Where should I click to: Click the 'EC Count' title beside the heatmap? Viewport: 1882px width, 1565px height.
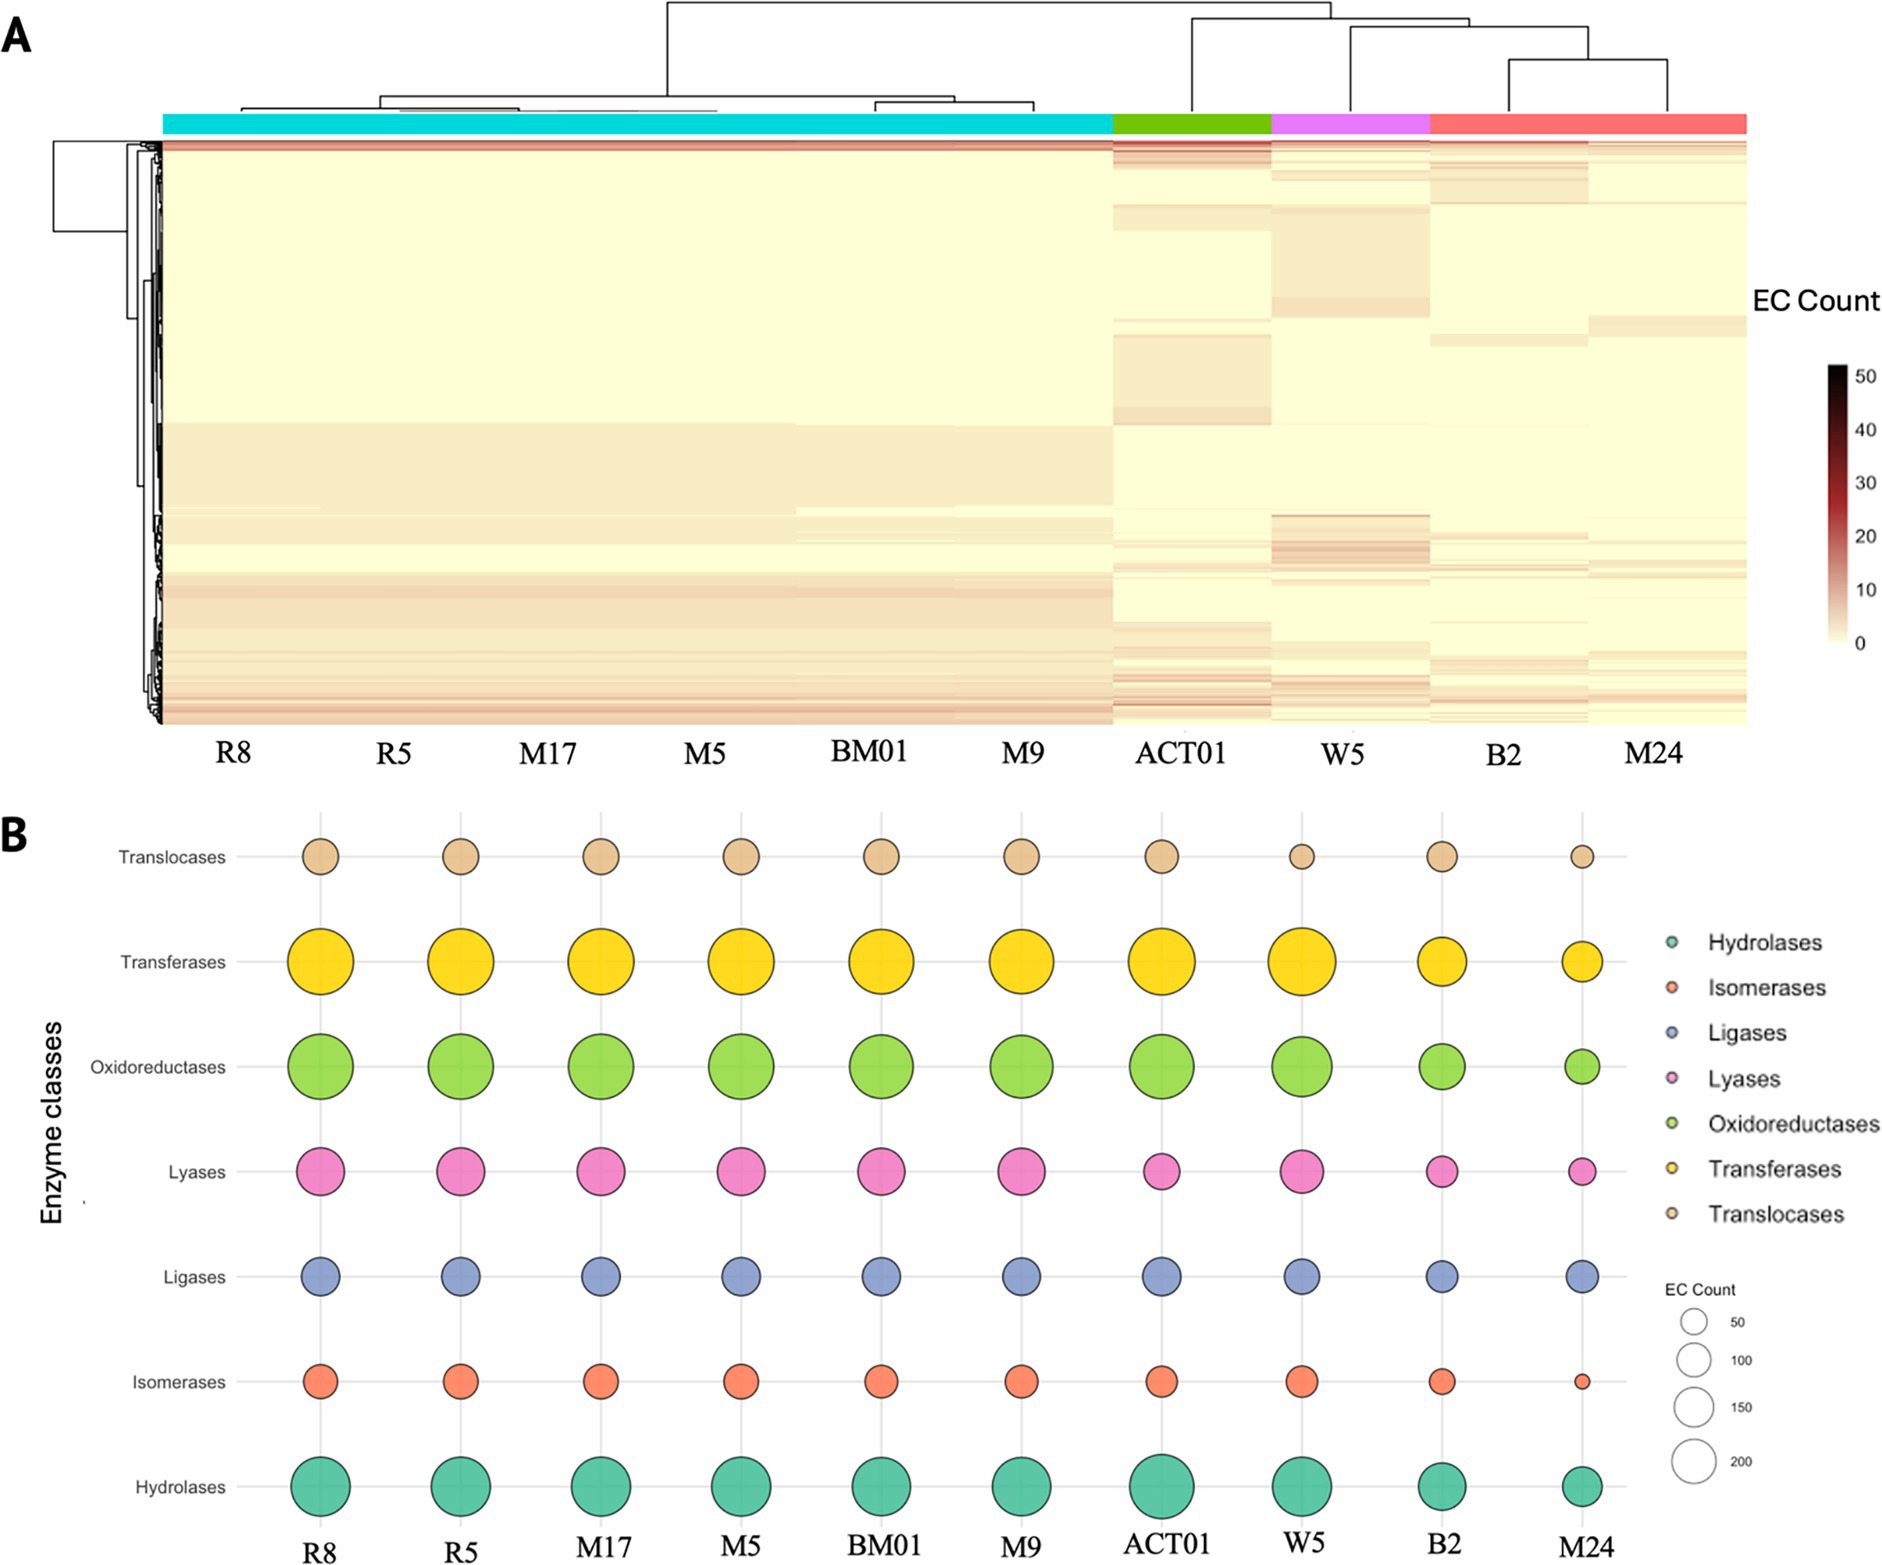(x=1816, y=301)
